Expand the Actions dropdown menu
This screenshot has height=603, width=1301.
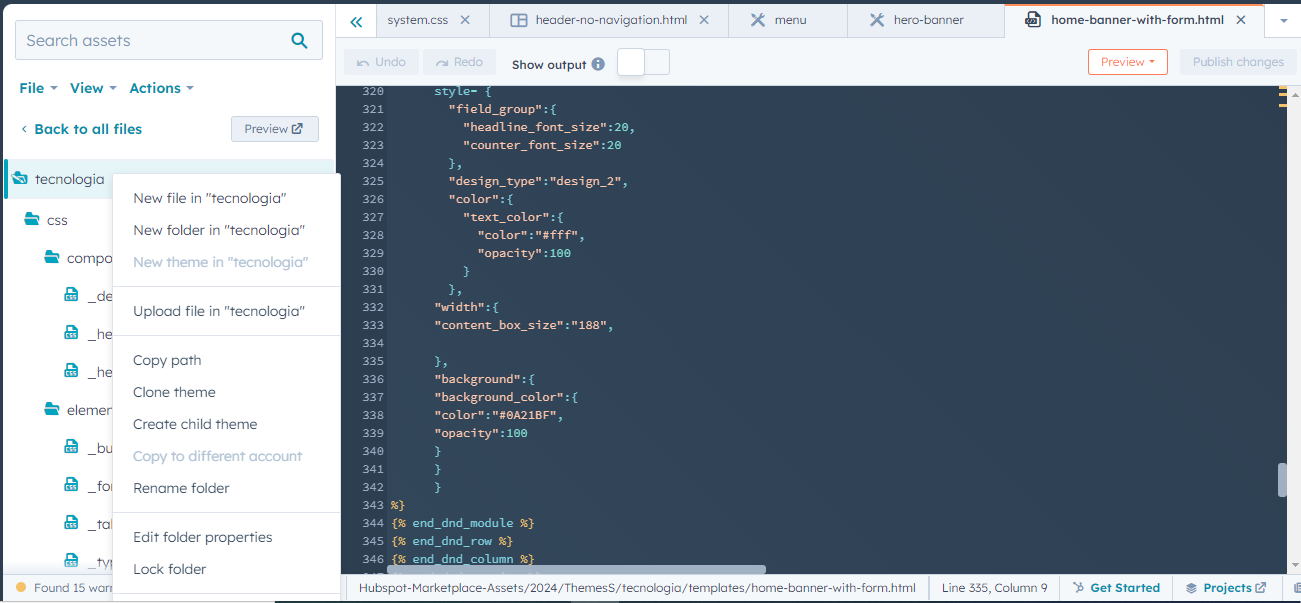tap(161, 88)
